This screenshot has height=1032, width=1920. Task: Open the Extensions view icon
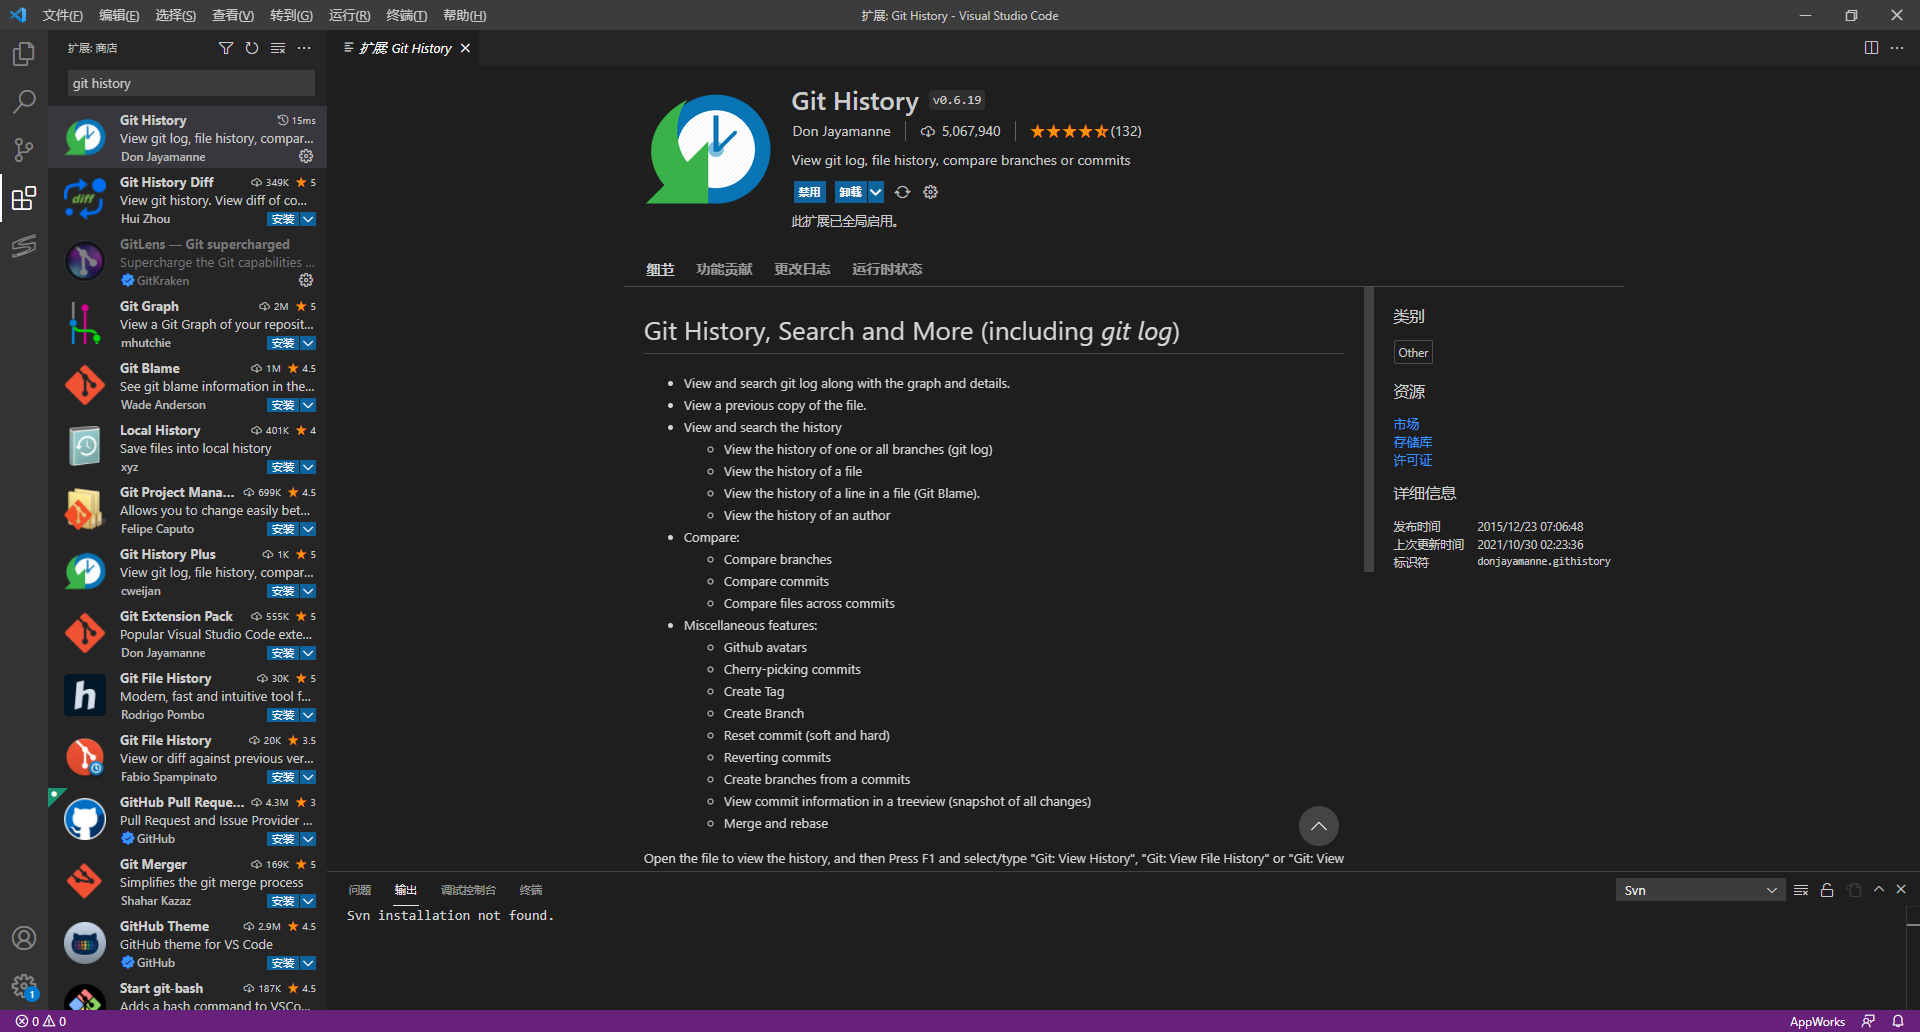click(24, 198)
